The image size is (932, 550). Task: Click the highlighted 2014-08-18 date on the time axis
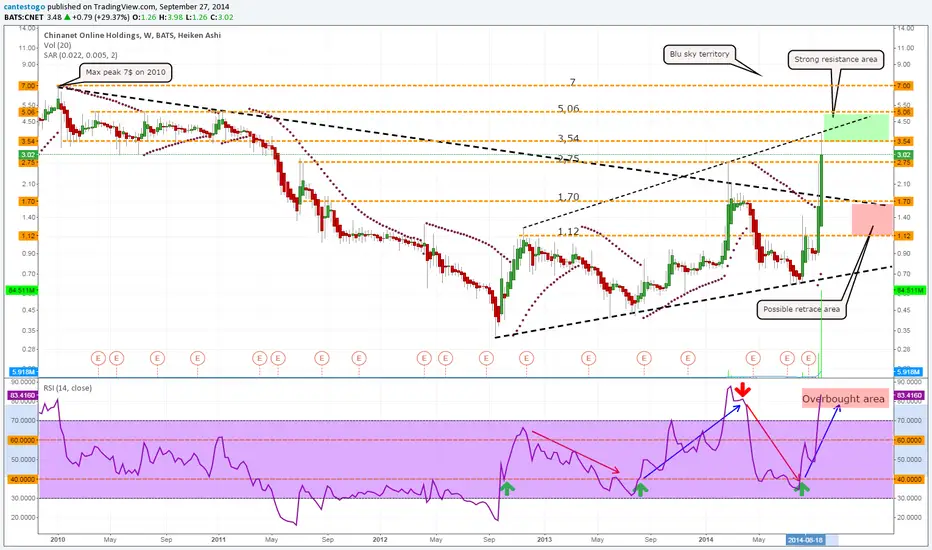(x=805, y=540)
